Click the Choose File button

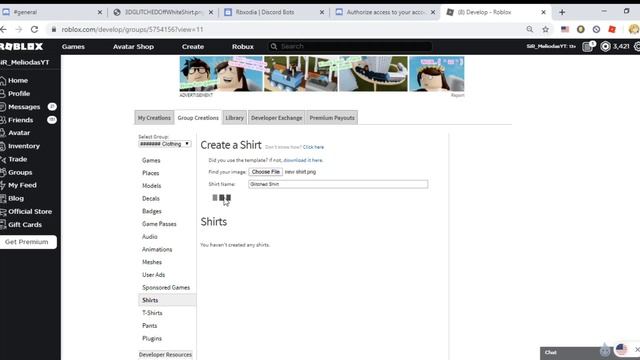(x=266, y=172)
